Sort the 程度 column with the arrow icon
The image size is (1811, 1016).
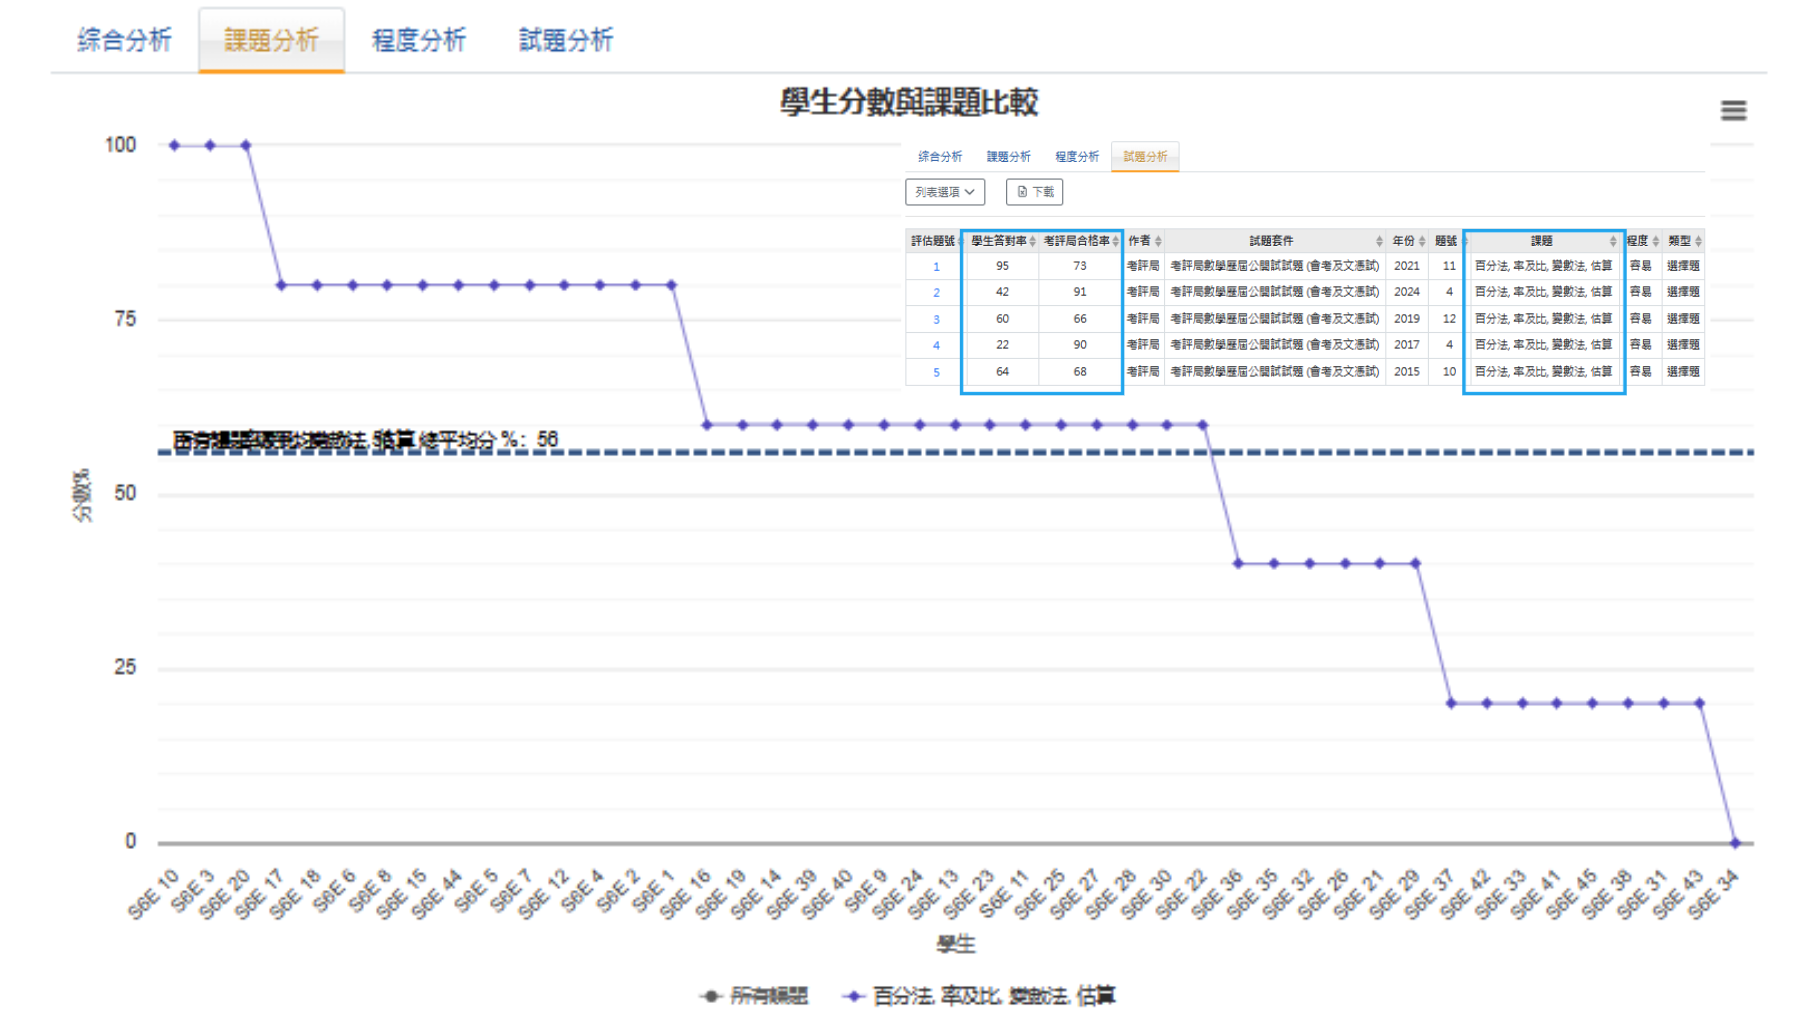click(x=1658, y=242)
